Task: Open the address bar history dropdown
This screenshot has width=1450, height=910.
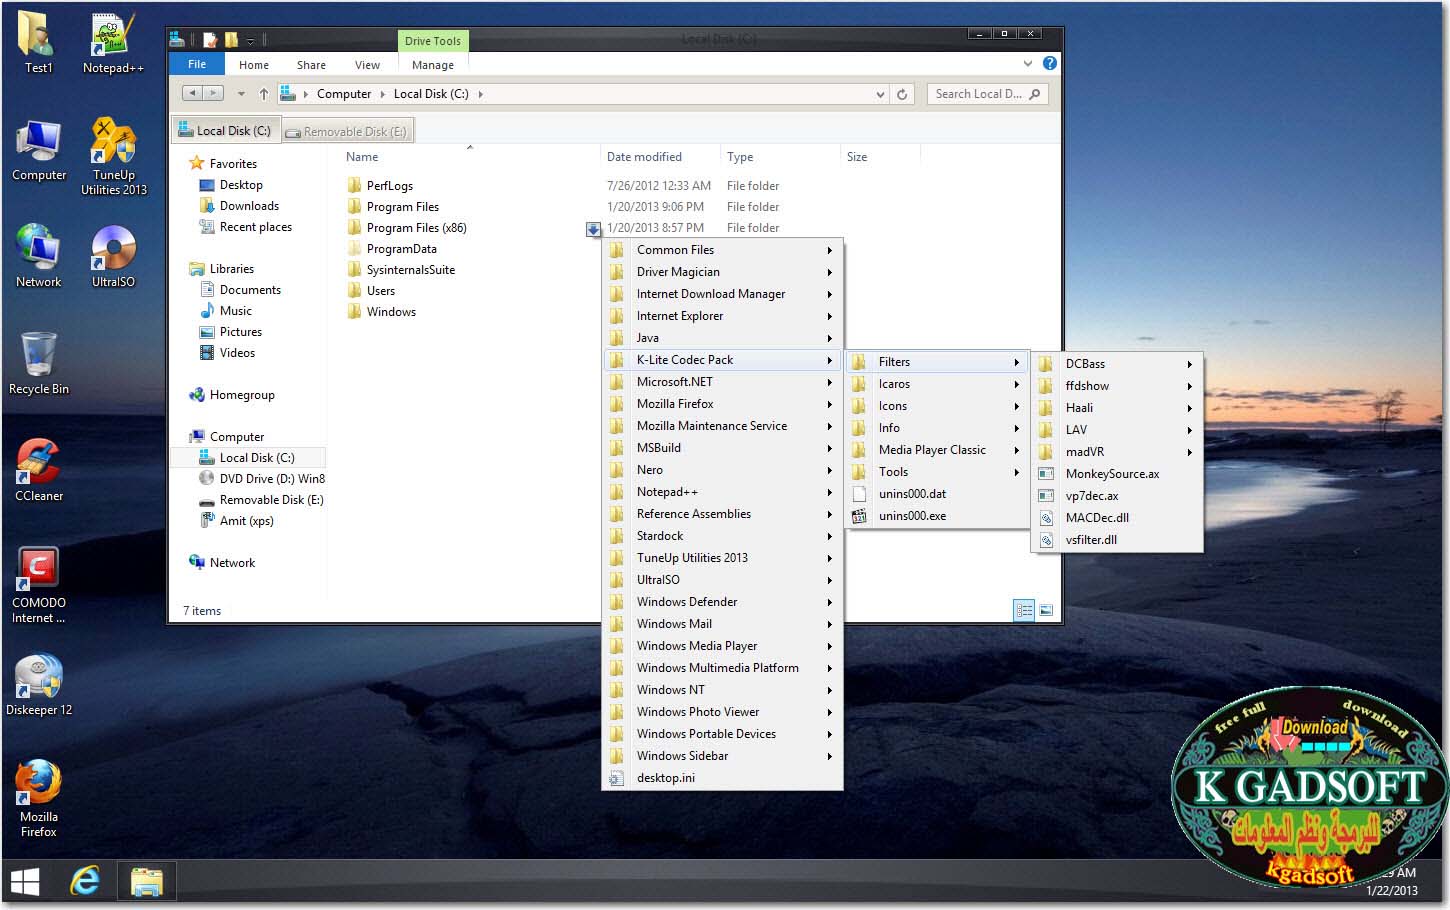Action: (881, 94)
